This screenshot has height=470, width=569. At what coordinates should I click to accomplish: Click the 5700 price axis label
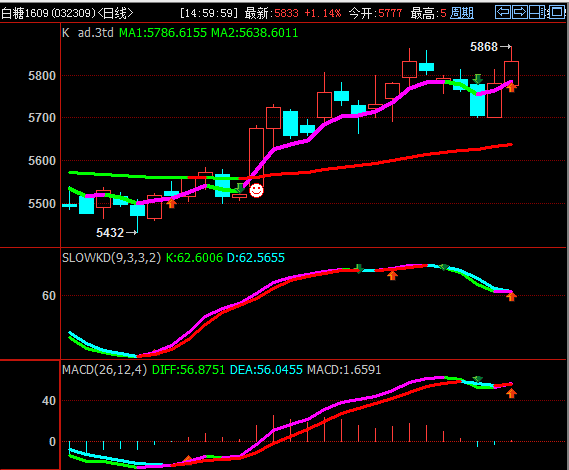pos(42,118)
